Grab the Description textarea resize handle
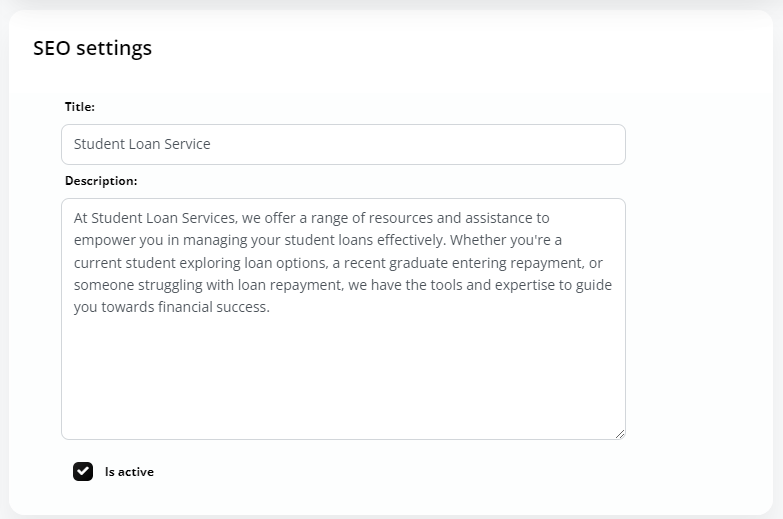The image size is (783, 519). click(620, 434)
